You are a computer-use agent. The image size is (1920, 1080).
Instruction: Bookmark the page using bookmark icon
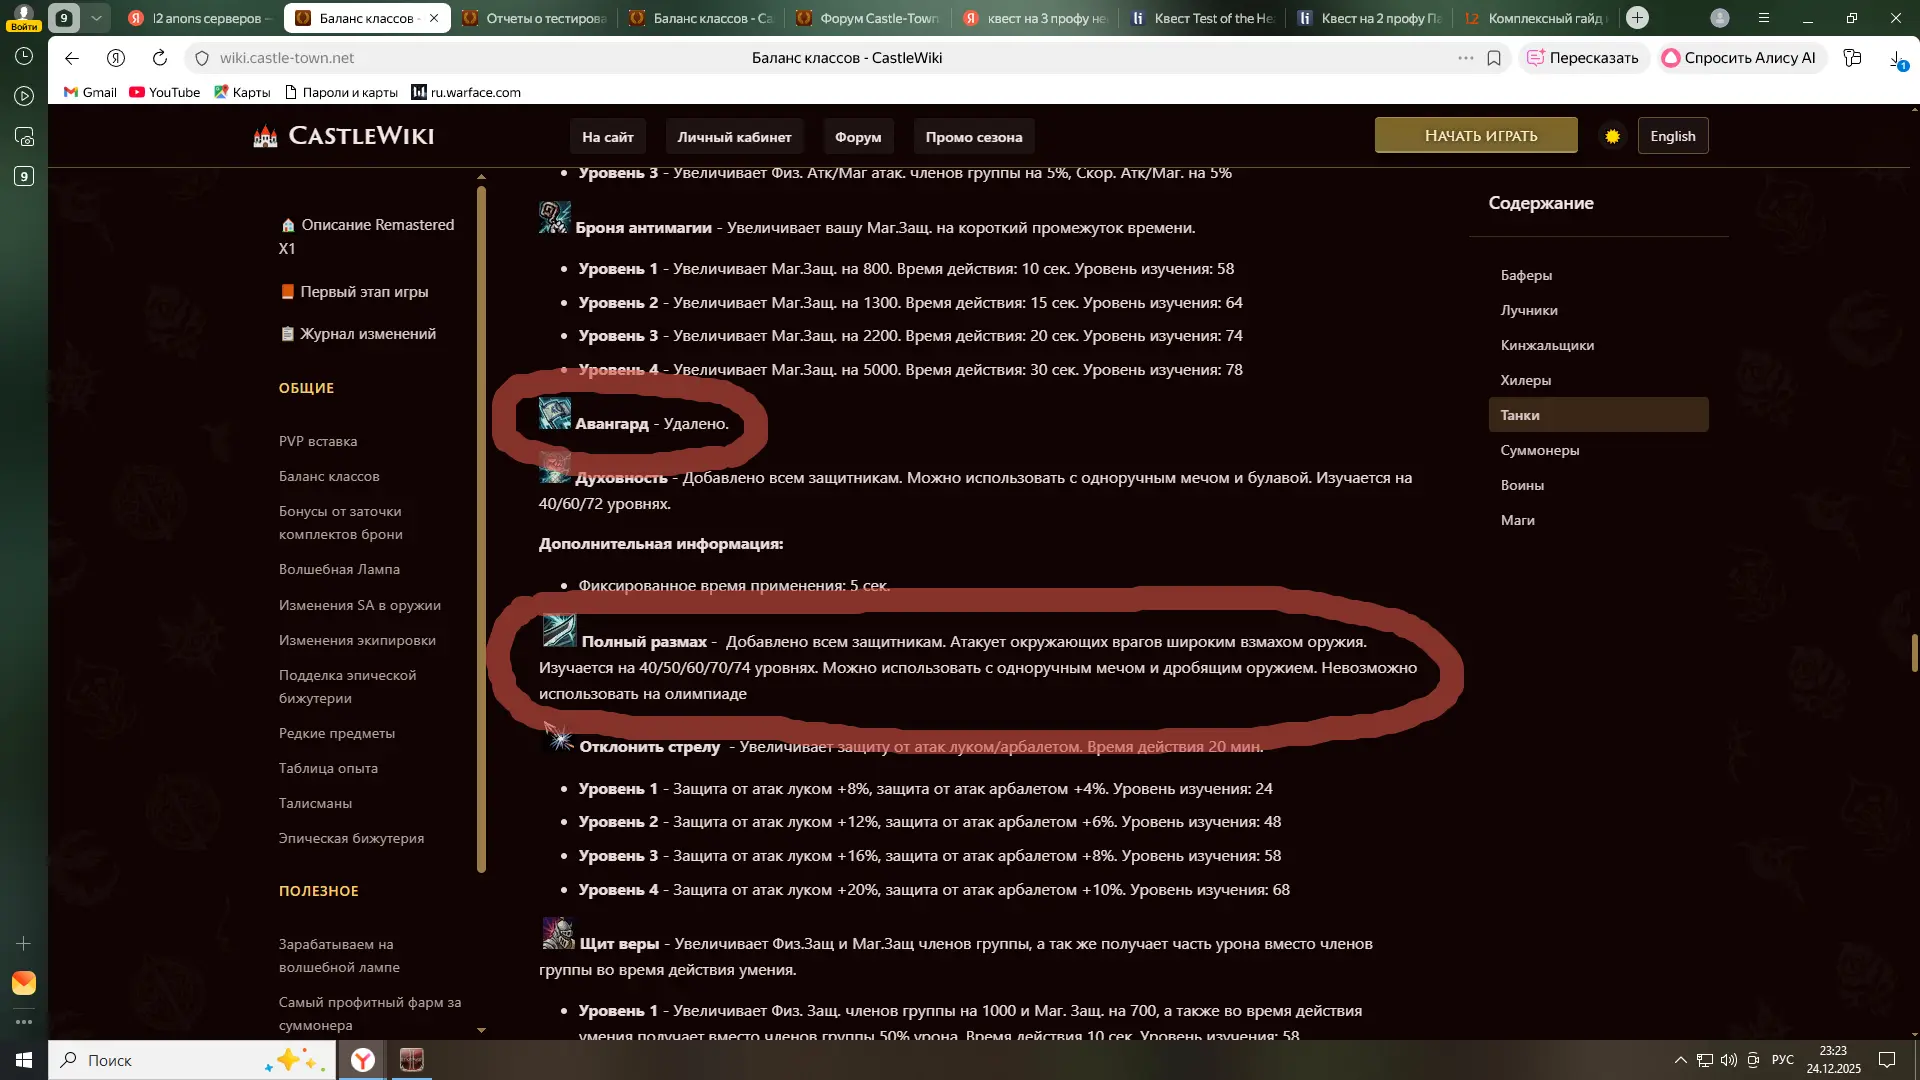[1494, 58]
